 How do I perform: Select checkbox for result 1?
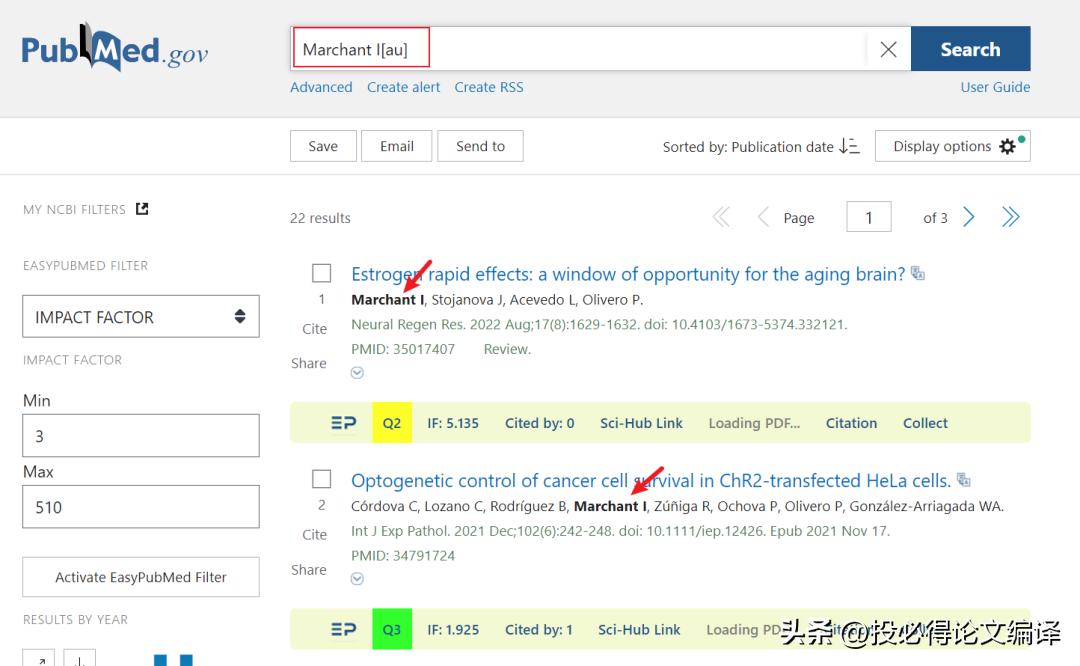(x=321, y=273)
